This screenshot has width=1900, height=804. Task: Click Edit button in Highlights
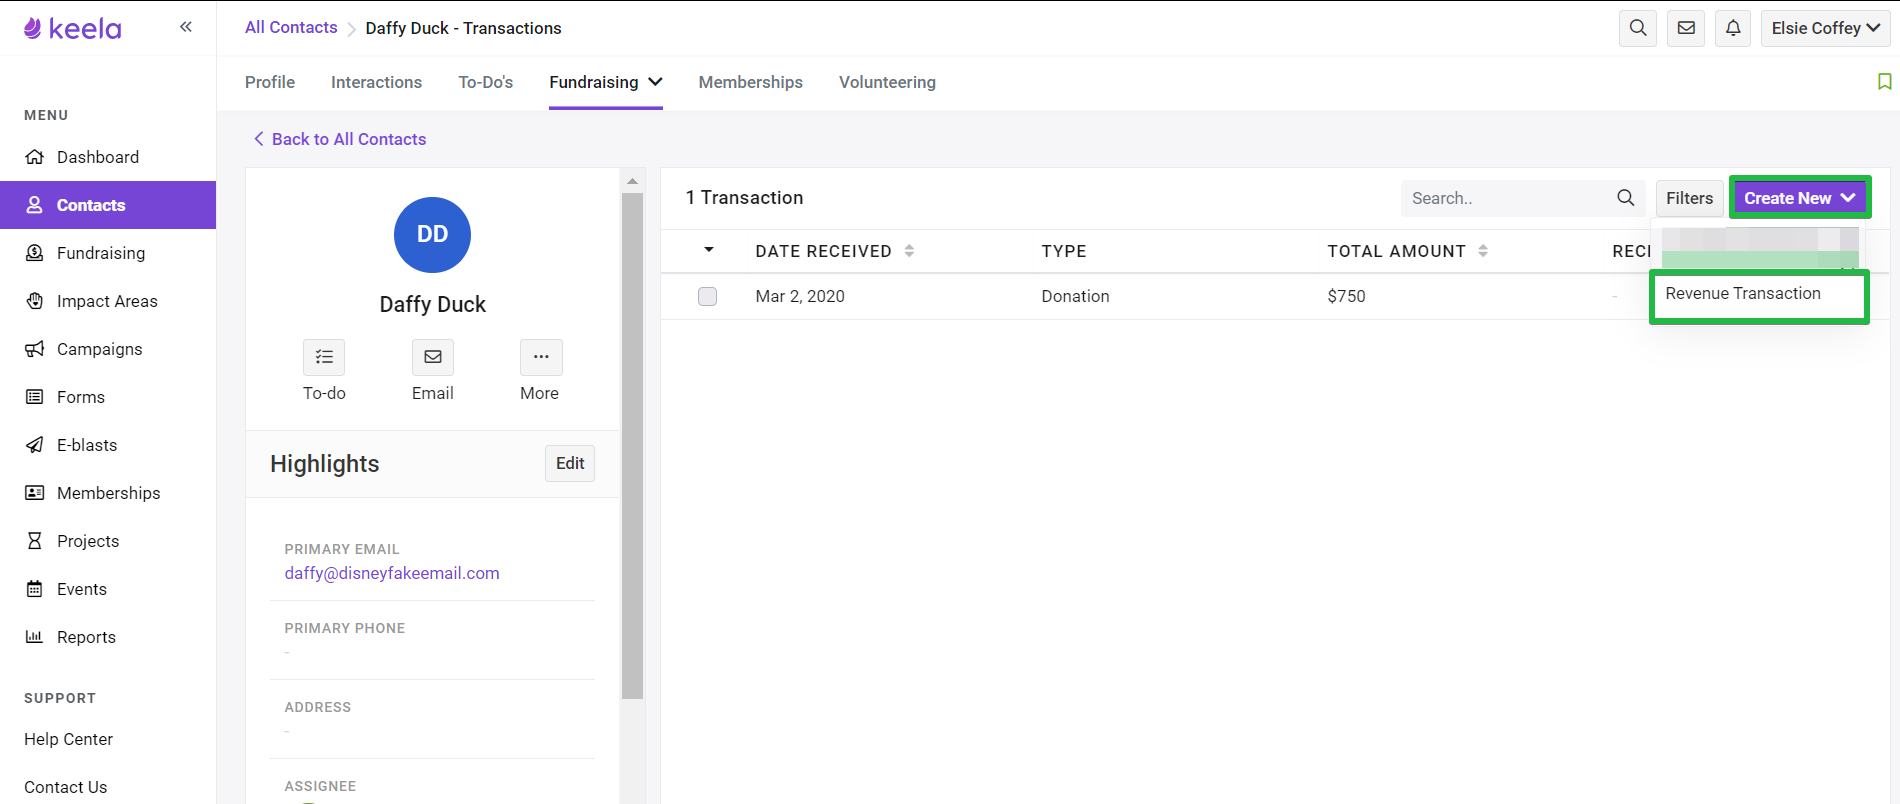click(570, 463)
